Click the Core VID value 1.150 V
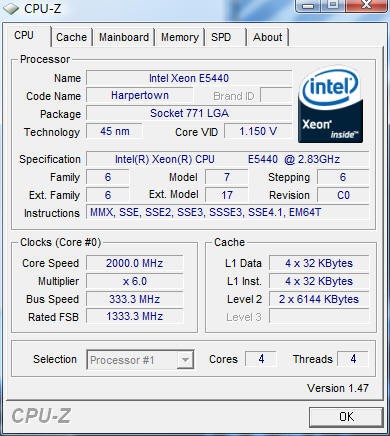The width and height of the screenshot is (390, 436). [258, 131]
